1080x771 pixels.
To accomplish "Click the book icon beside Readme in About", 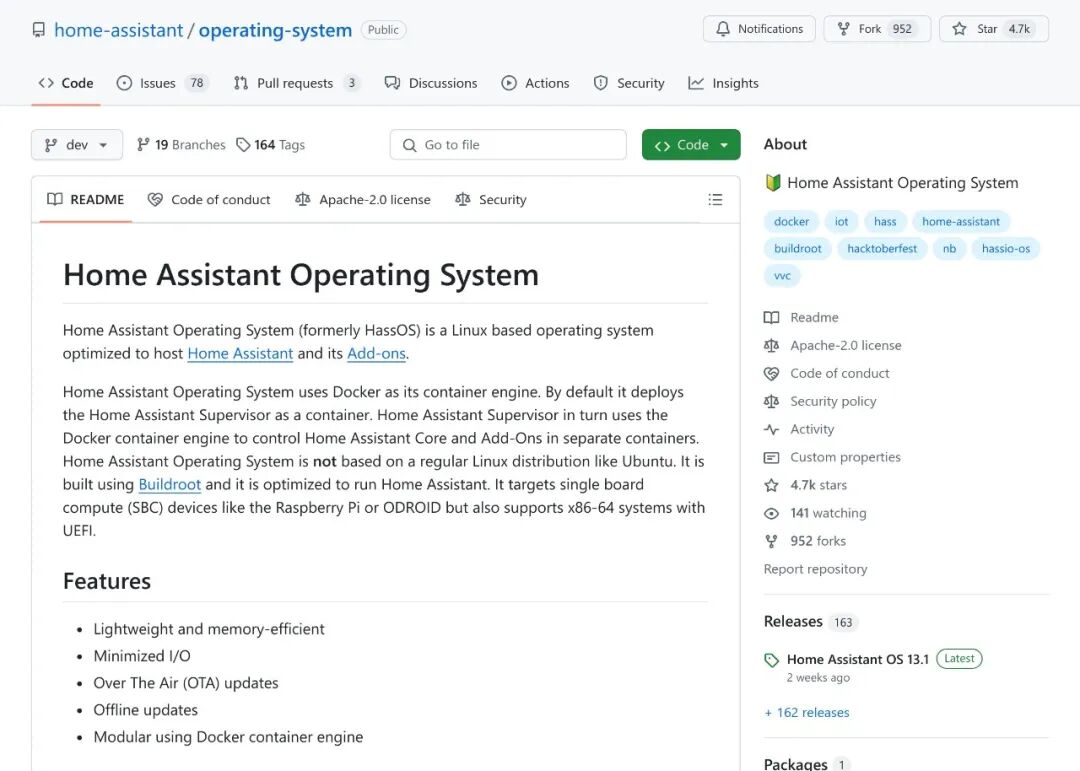I will click(771, 318).
